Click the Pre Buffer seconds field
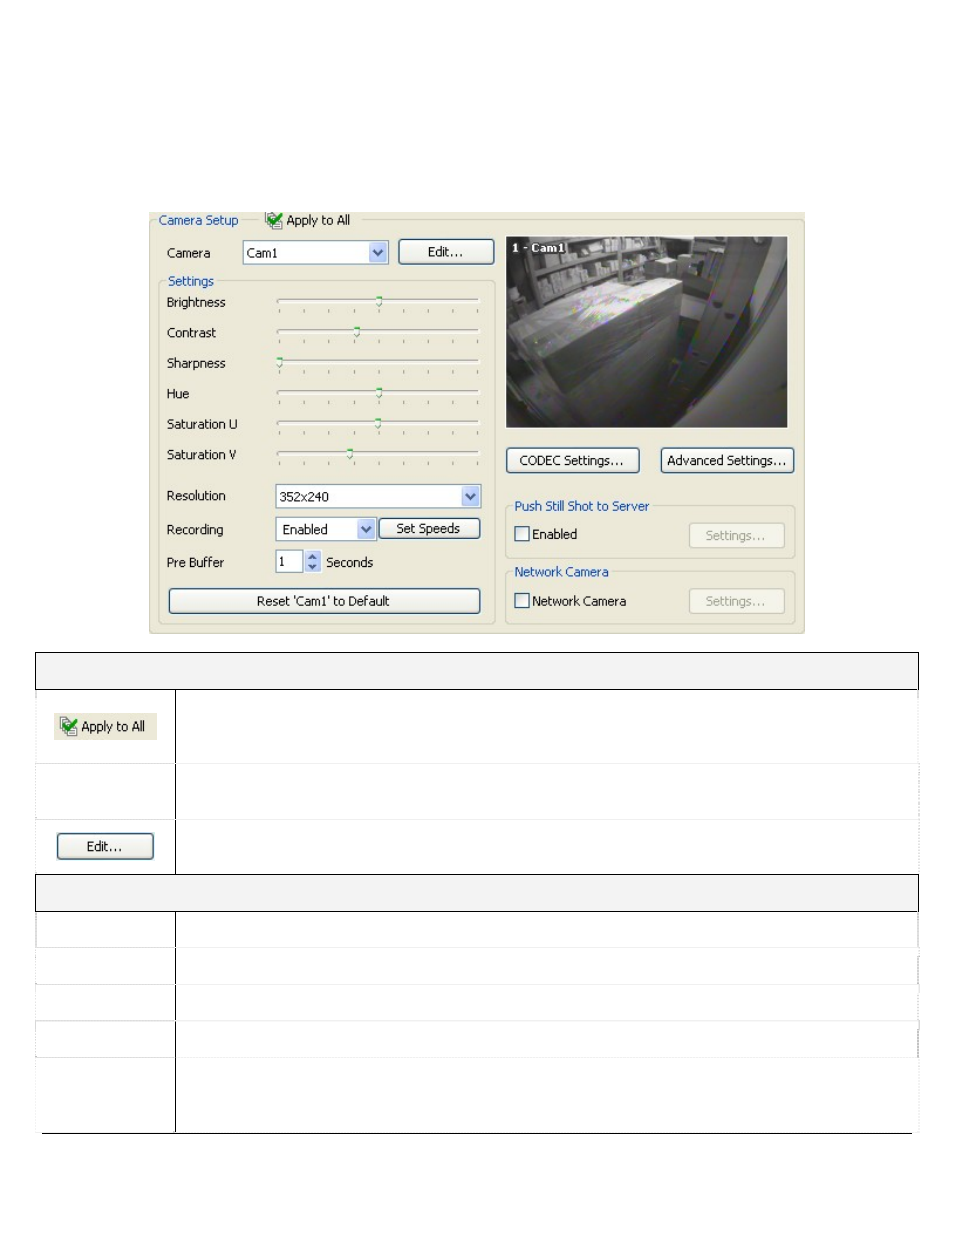 click(289, 562)
